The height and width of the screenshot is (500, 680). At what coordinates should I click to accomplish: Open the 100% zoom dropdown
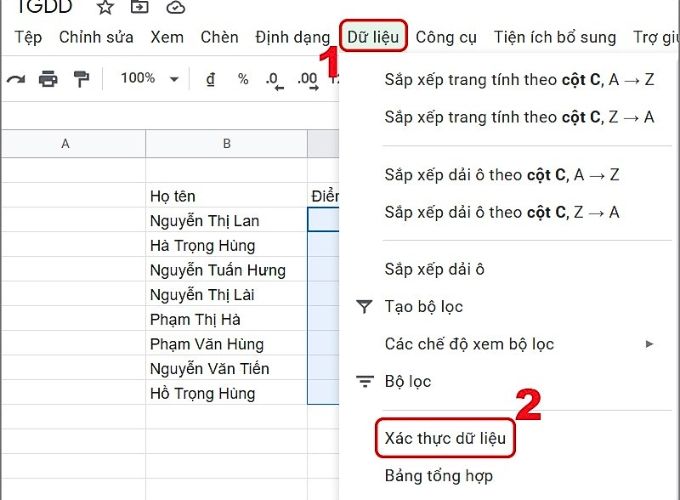click(149, 78)
